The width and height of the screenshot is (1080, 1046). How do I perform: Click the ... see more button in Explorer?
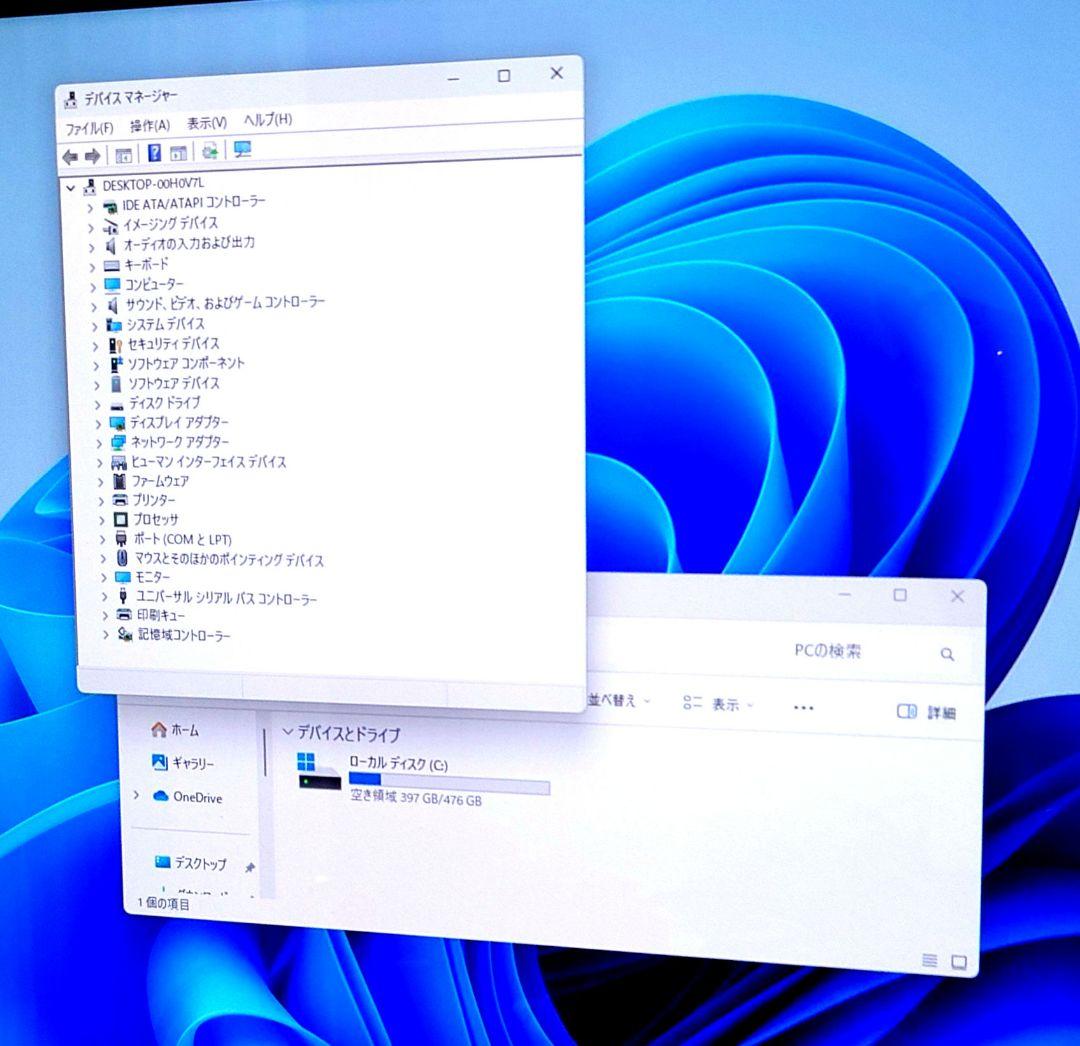tap(803, 708)
